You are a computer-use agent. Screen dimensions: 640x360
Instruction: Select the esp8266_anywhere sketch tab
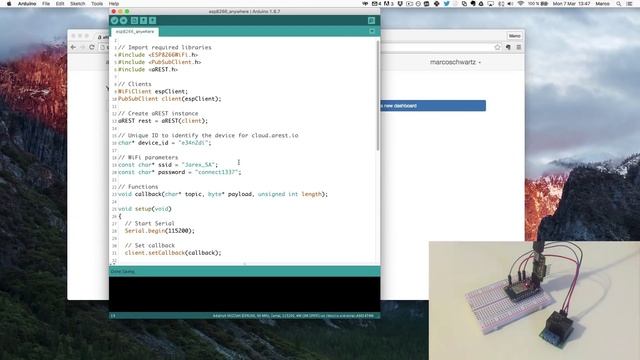(x=135, y=31)
